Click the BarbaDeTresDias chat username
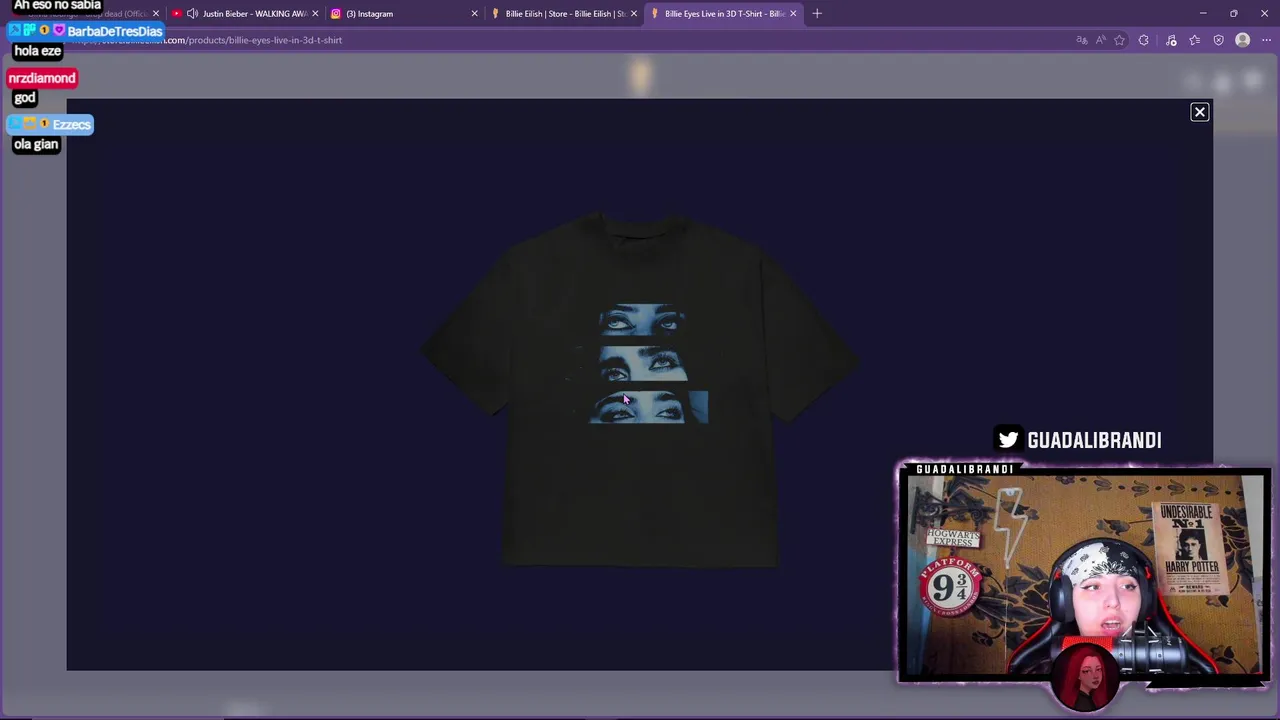Viewport: 1280px width, 720px height. pos(114,31)
